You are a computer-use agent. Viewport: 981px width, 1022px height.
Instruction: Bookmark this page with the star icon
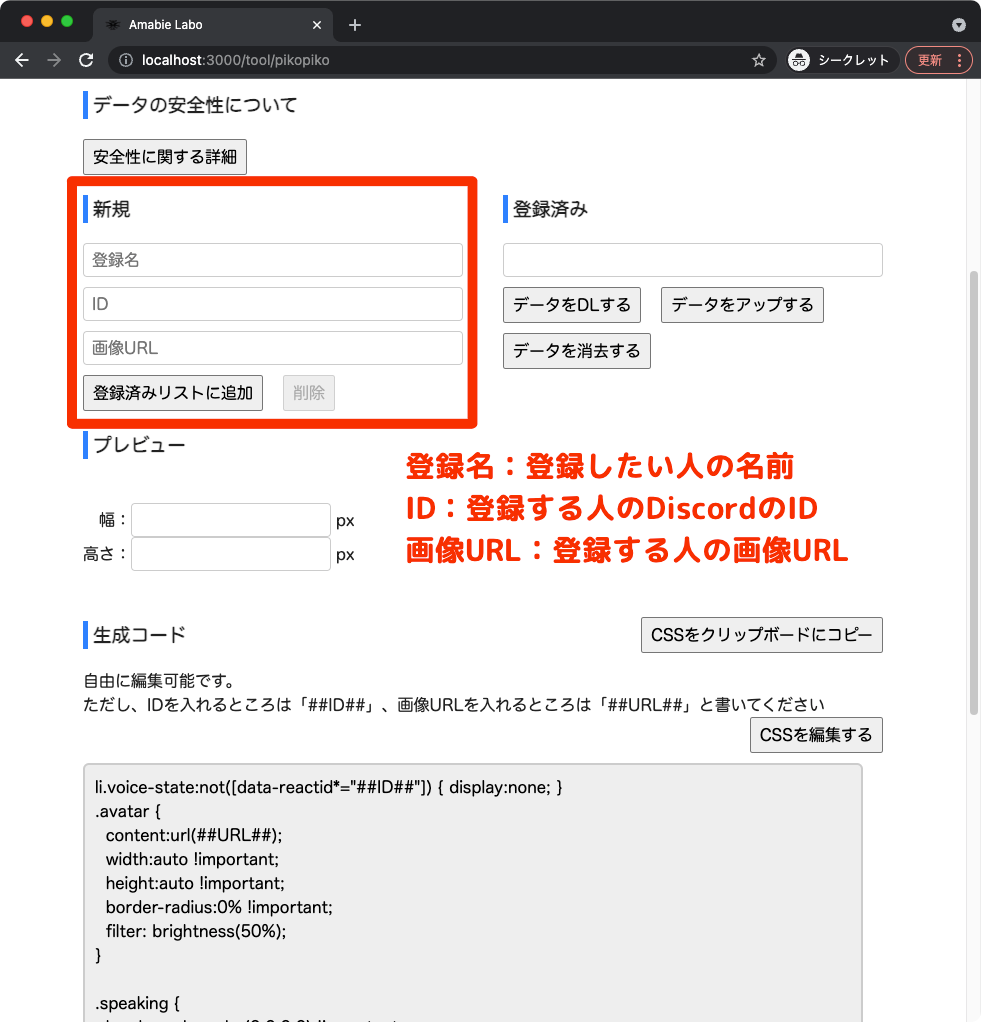coord(759,61)
